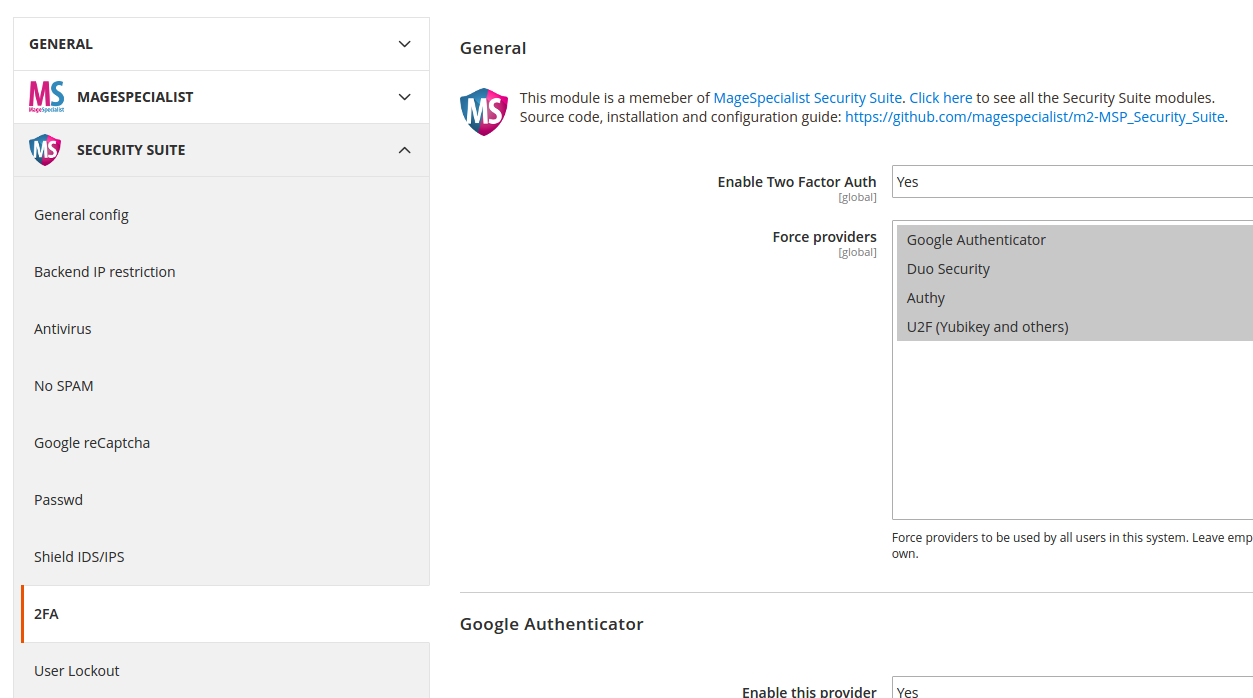
Task: Expand the MageSpecialist section chevron
Action: [x=404, y=97]
